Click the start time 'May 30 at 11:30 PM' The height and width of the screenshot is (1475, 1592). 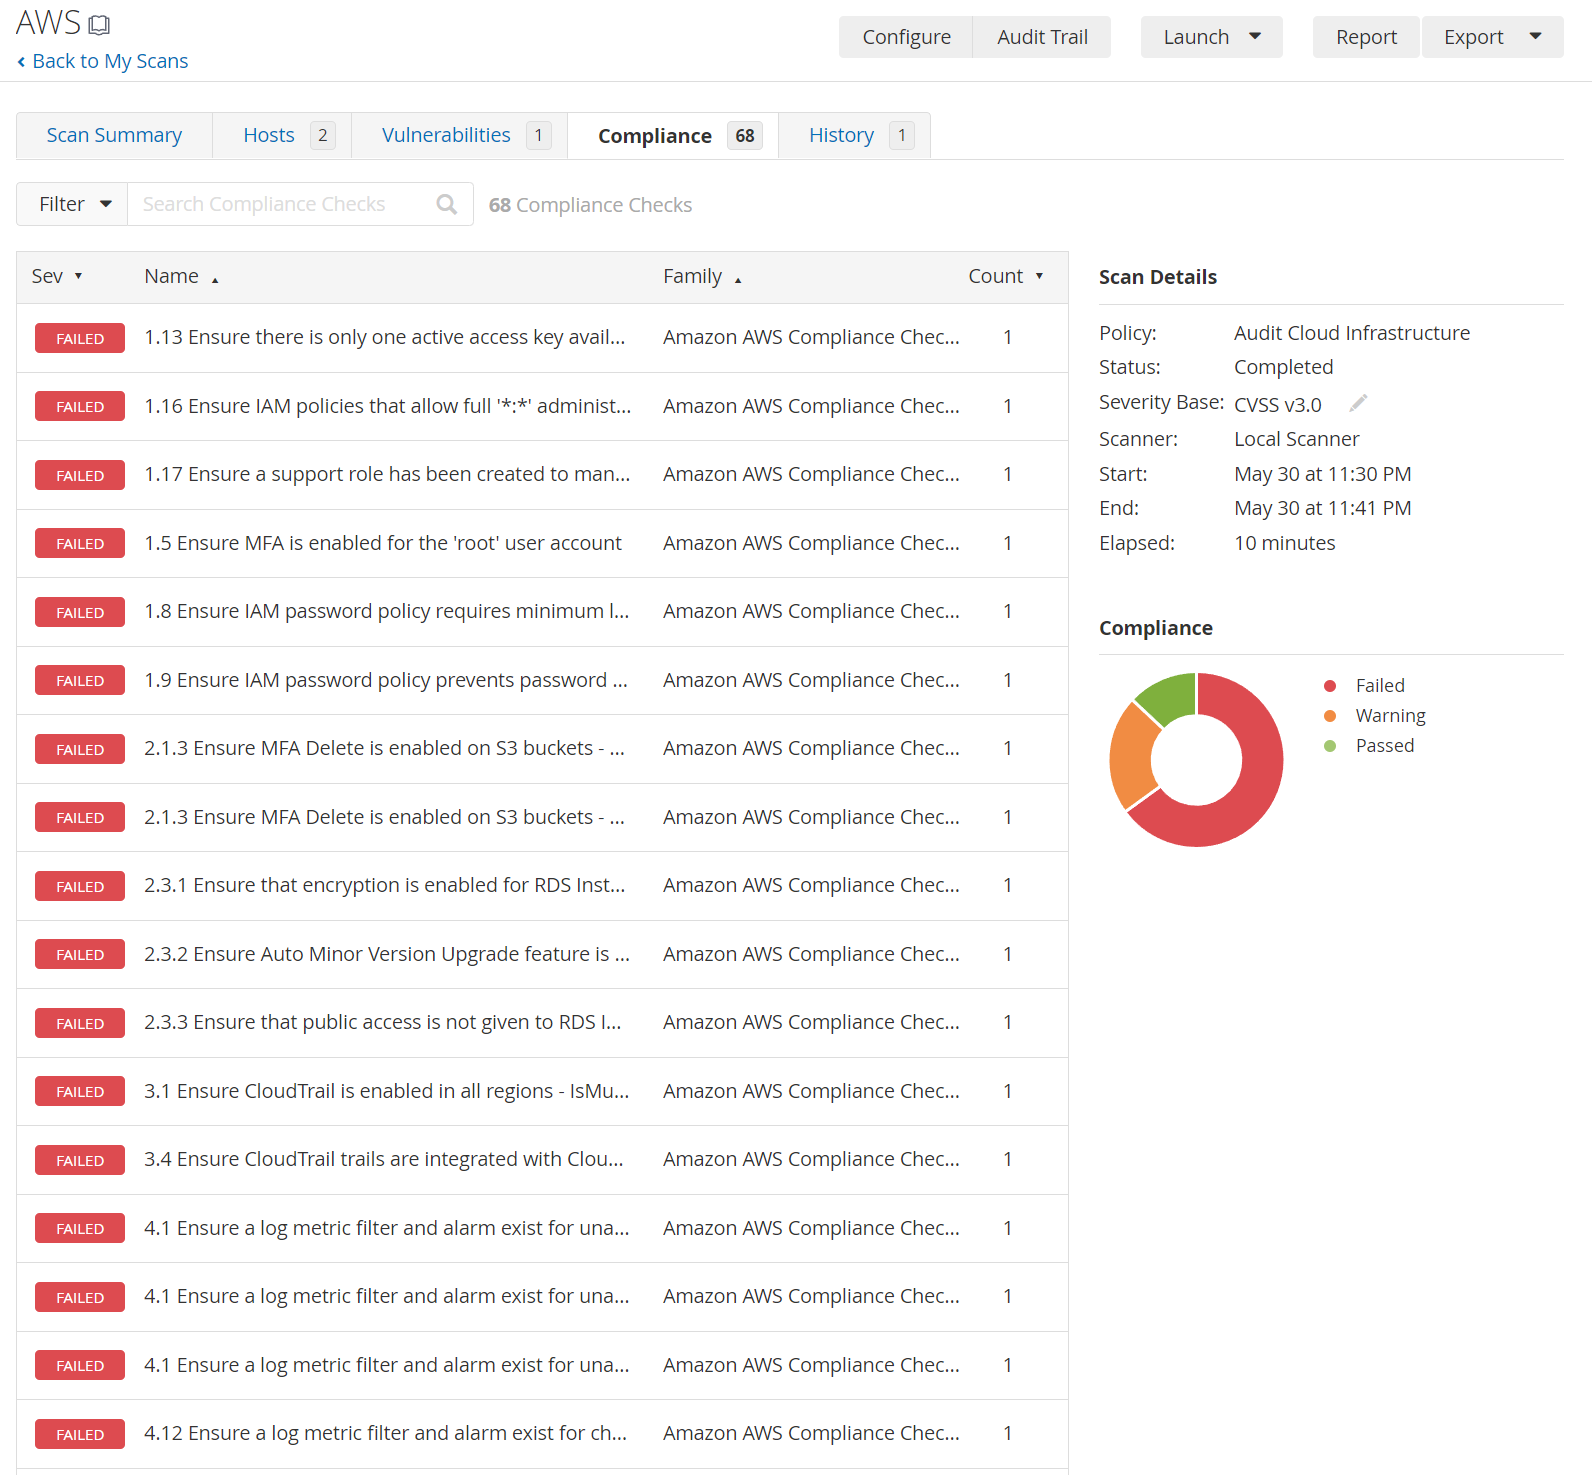coord(1323,474)
